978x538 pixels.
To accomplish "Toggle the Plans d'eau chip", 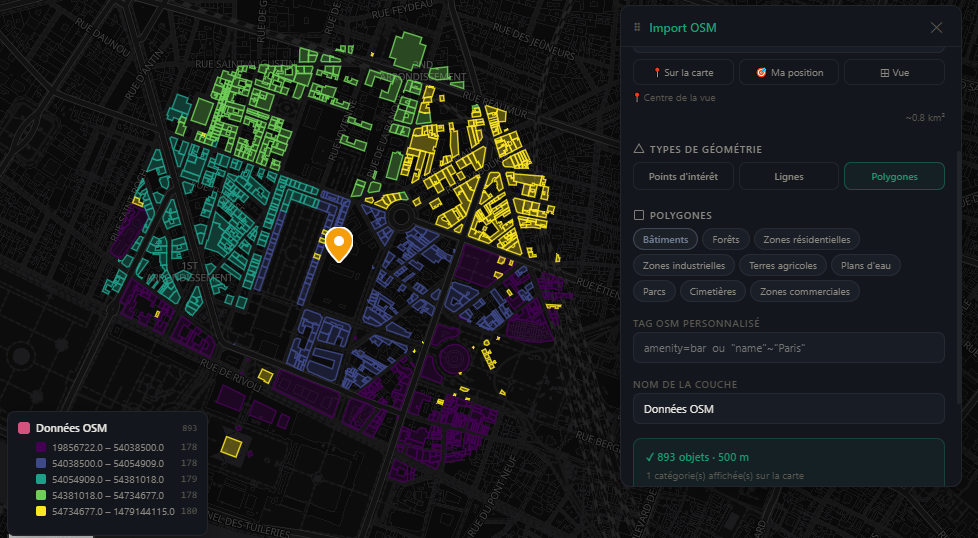I will click(x=866, y=266).
